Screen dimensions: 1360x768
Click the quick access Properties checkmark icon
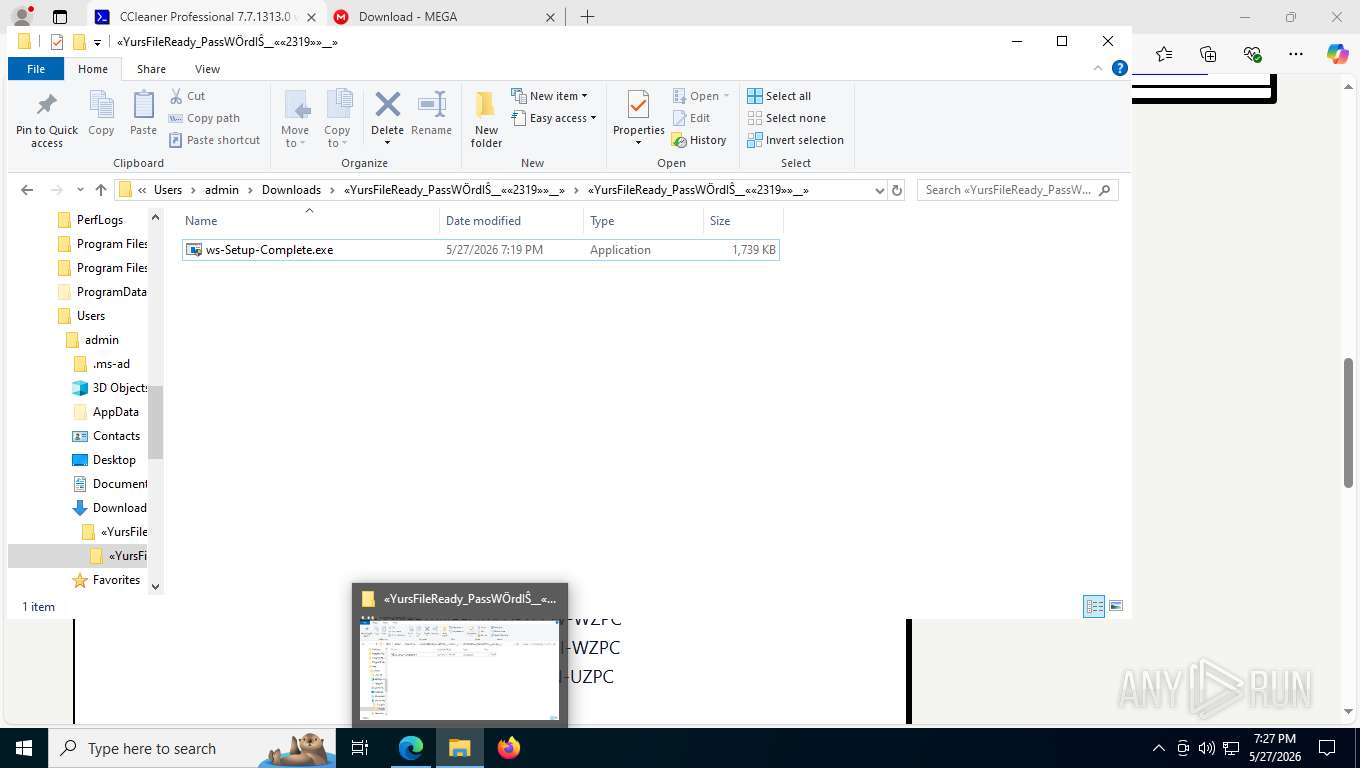pyautogui.click(x=56, y=42)
